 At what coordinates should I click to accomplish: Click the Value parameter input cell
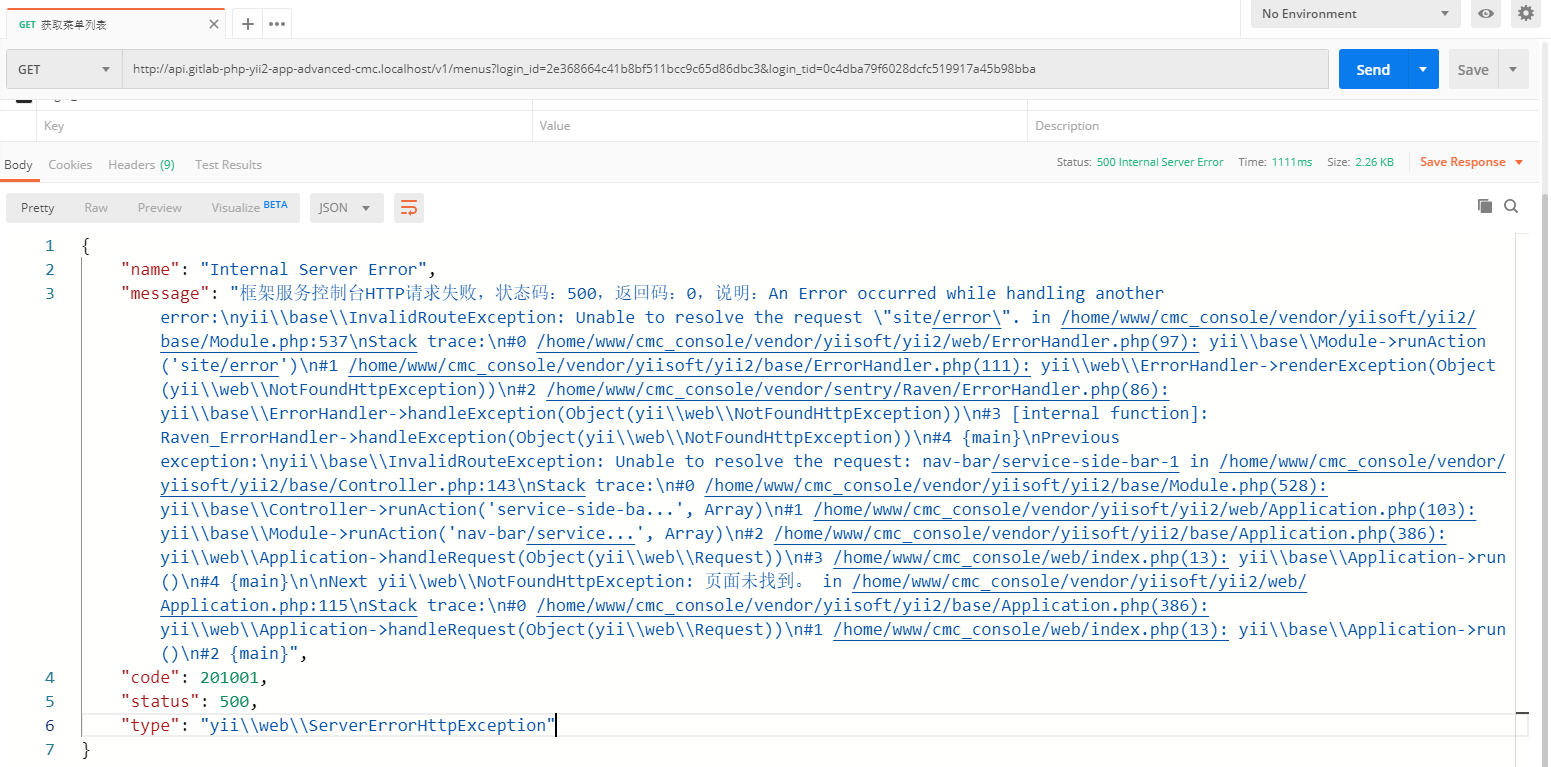[780, 126]
